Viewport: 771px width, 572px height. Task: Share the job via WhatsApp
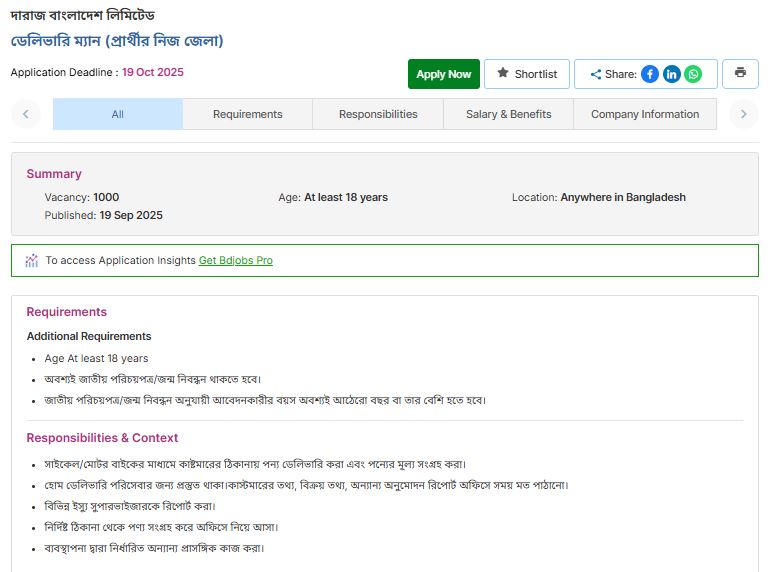point(693,74)
